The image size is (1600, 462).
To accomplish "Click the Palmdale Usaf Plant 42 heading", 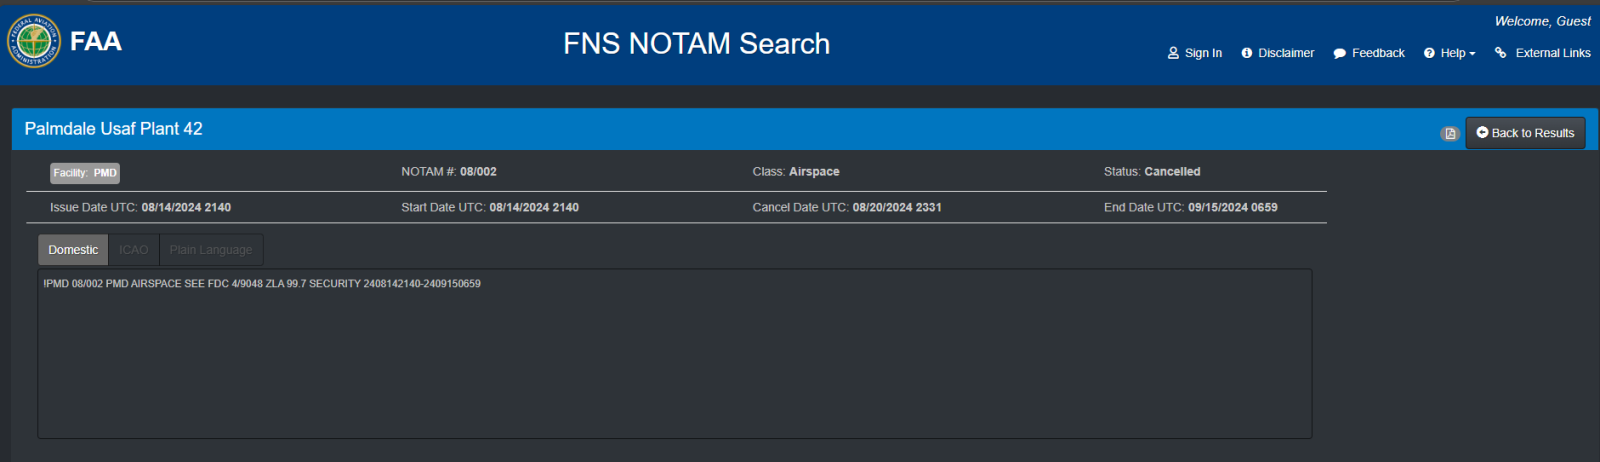I will [x=113, y=129].
